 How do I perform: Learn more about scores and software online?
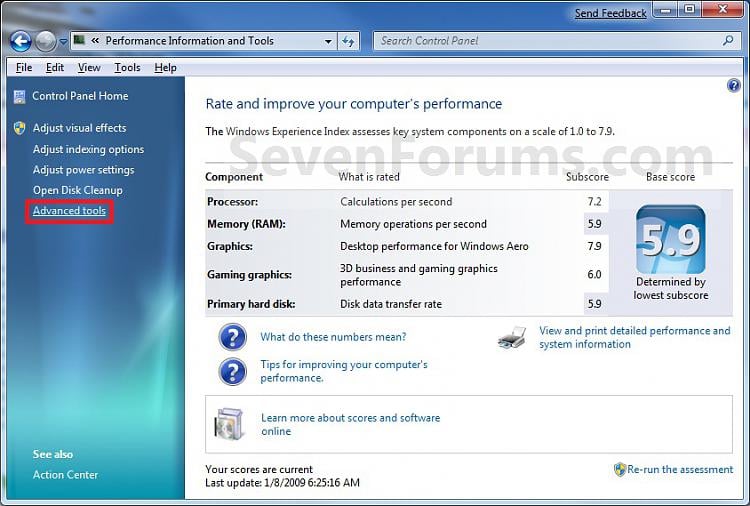350,424
